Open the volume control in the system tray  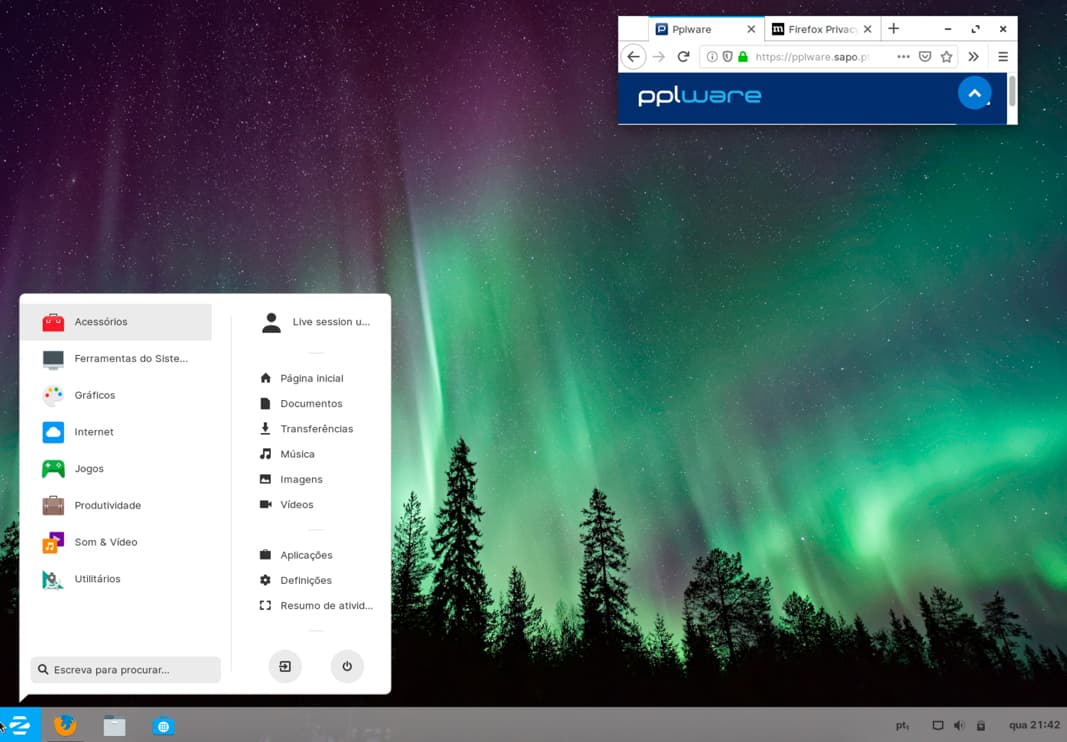pos(959,725)
